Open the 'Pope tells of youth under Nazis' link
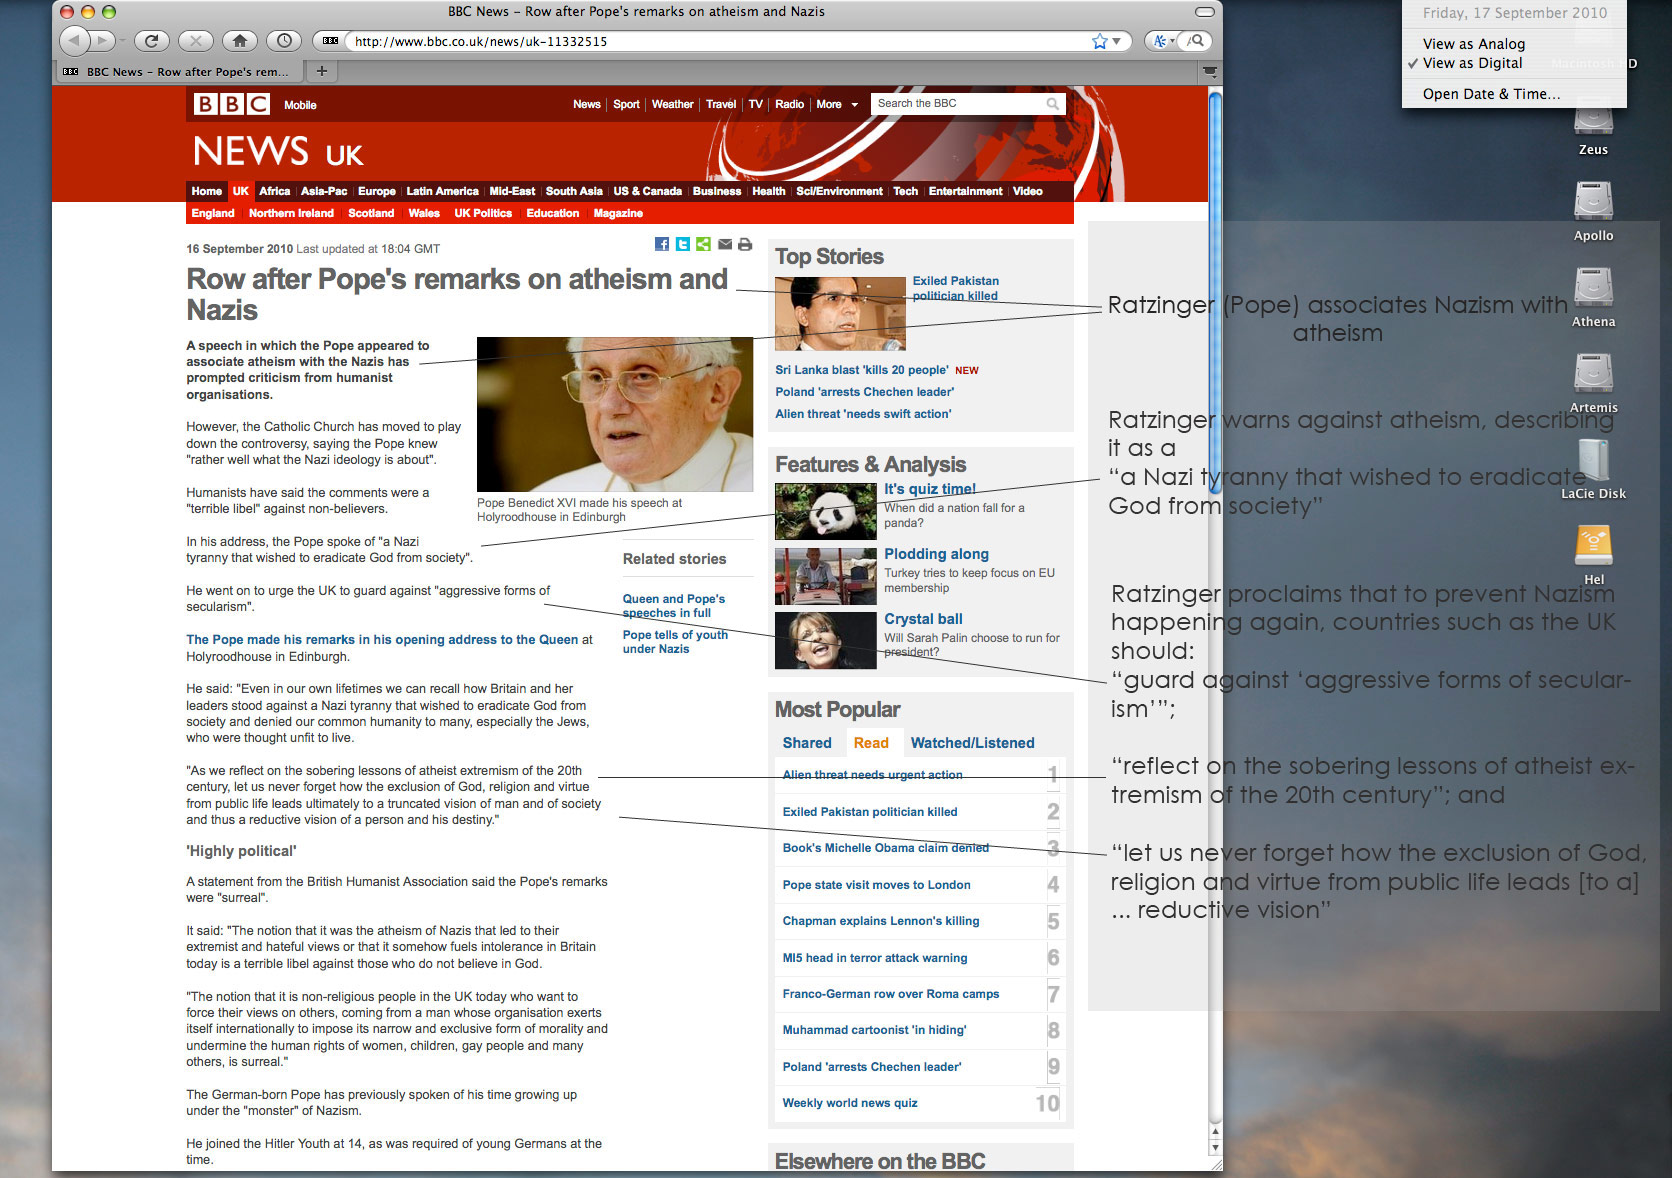Image resolution: width=1672 pixels, height=1178 pixels. tap(675, 642)
